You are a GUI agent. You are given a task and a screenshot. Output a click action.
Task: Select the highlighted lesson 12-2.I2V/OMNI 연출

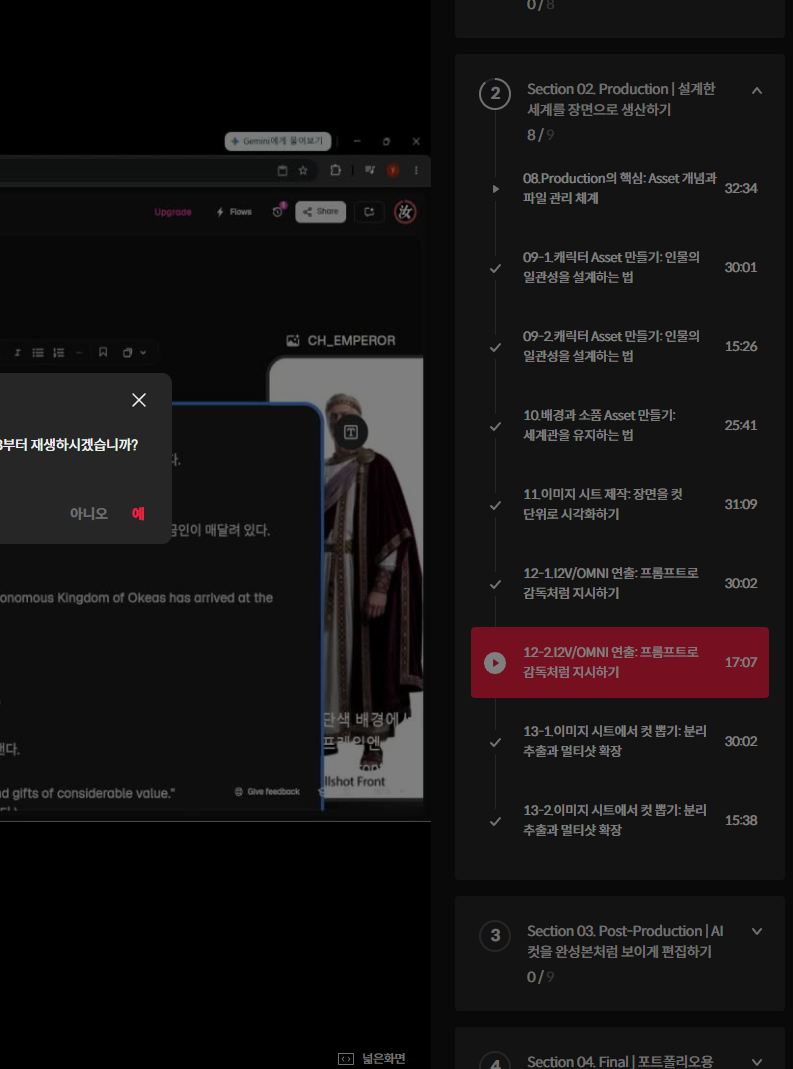pyautogui.click(x=620, y=663)
